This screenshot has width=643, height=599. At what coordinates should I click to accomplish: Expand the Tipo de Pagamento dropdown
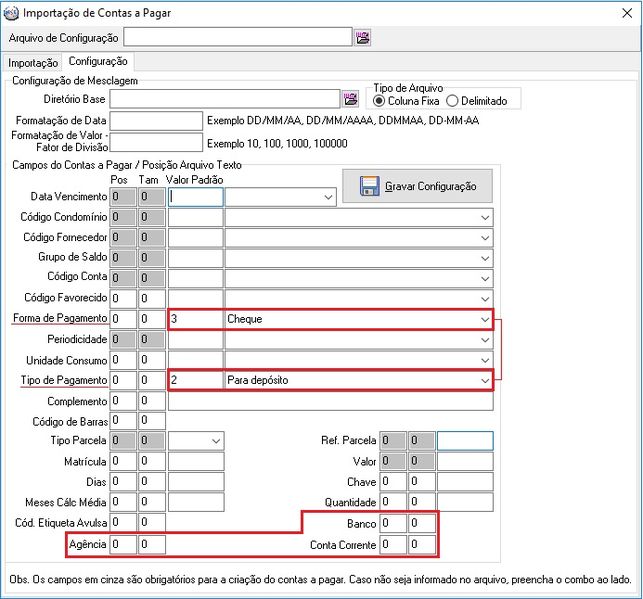pos(485,381)
